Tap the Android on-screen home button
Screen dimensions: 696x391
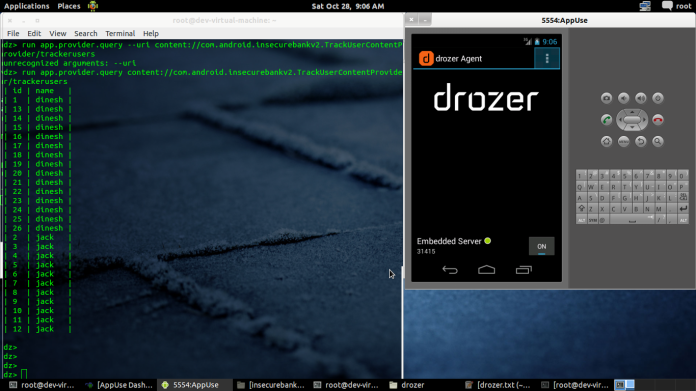coord(486,270)
